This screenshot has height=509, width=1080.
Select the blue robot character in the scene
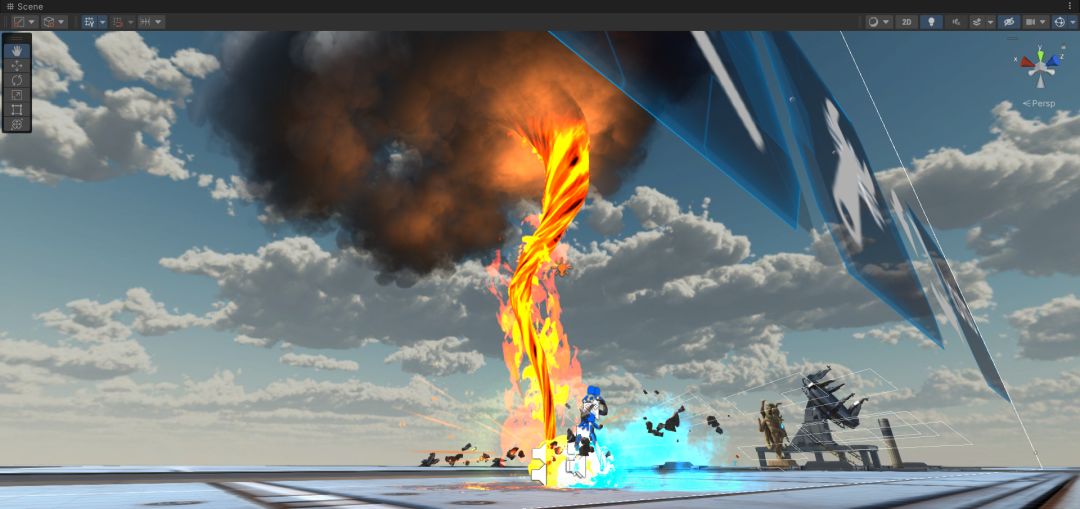[x=589, y=417]
